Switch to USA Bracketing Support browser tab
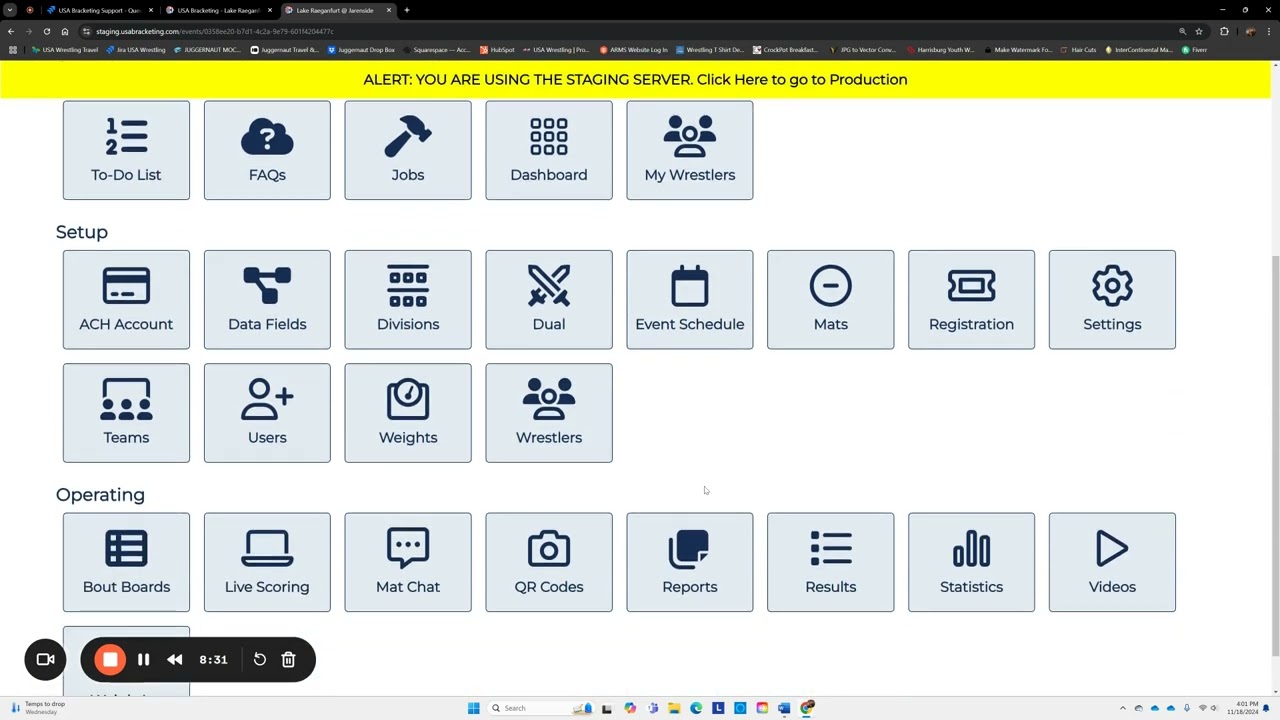The image size is (1280, 720). (x=98, y=10)
